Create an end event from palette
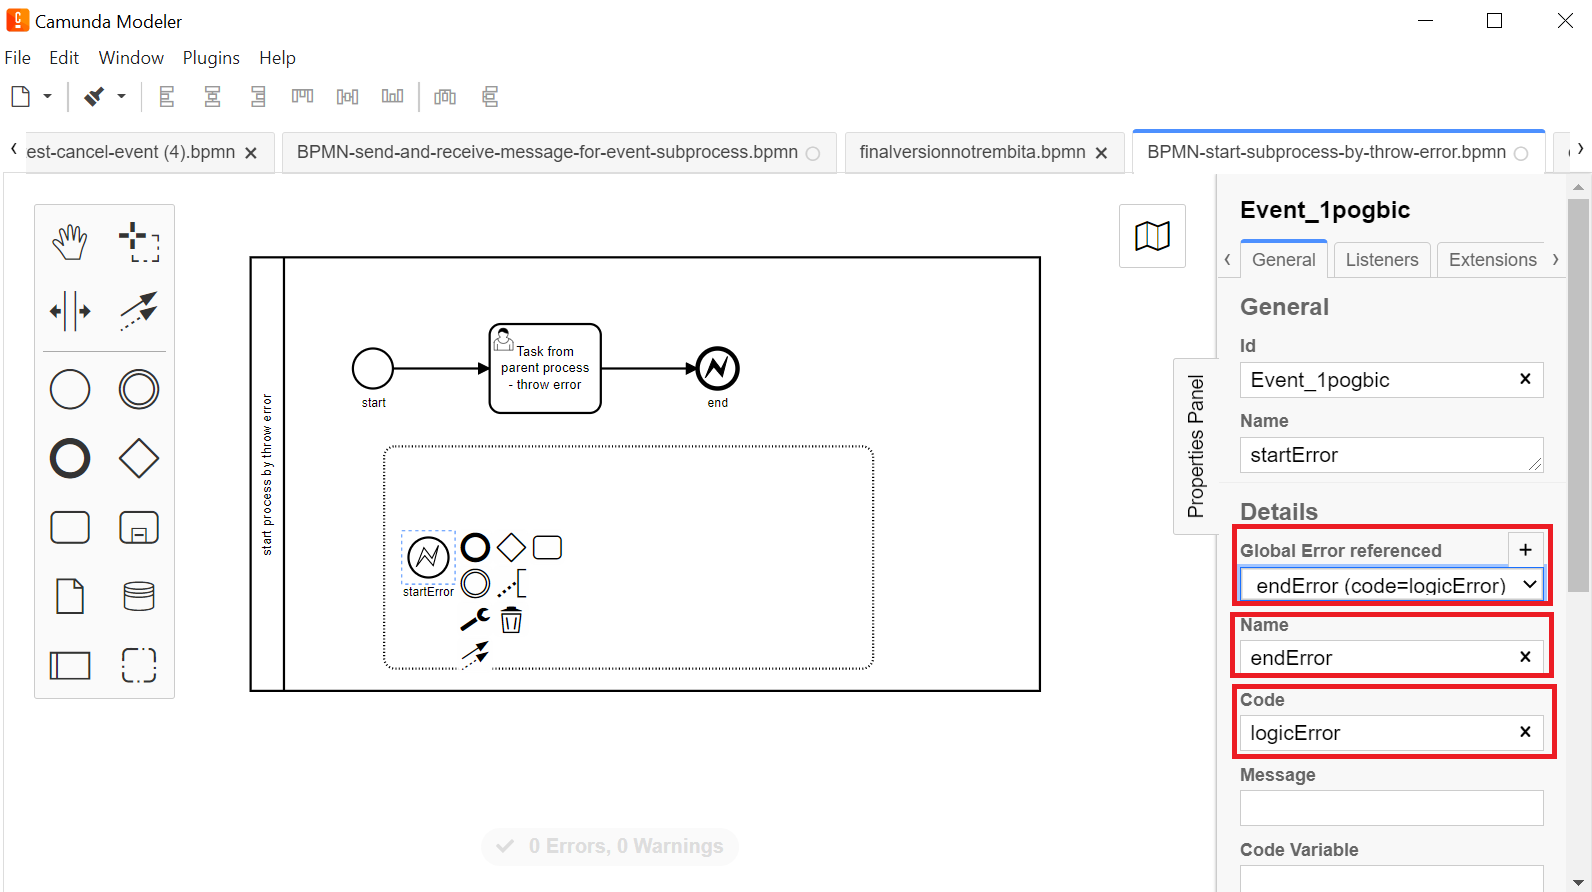 [x=70, y=458]
